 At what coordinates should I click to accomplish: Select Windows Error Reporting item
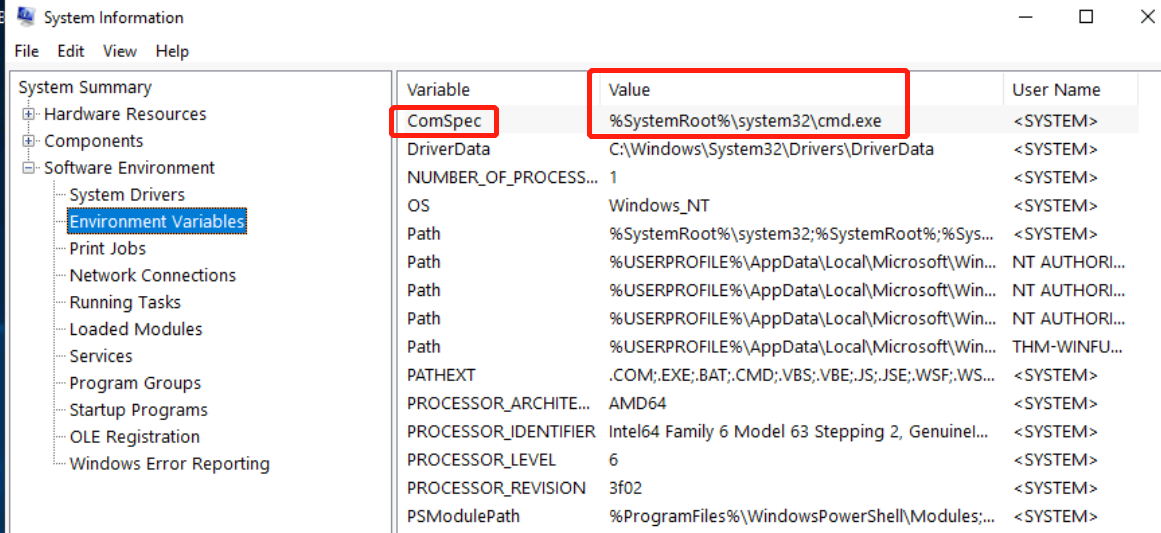click(x=169, y=464)
